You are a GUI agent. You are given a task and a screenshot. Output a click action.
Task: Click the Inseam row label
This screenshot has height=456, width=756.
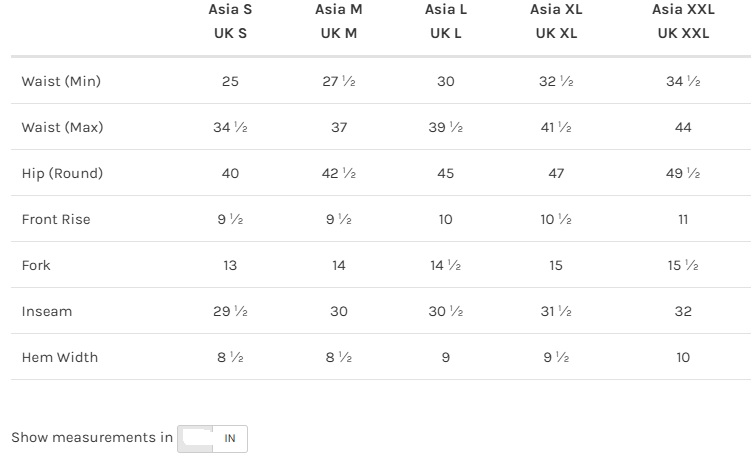pyautogui.click(x=47, y=311)
